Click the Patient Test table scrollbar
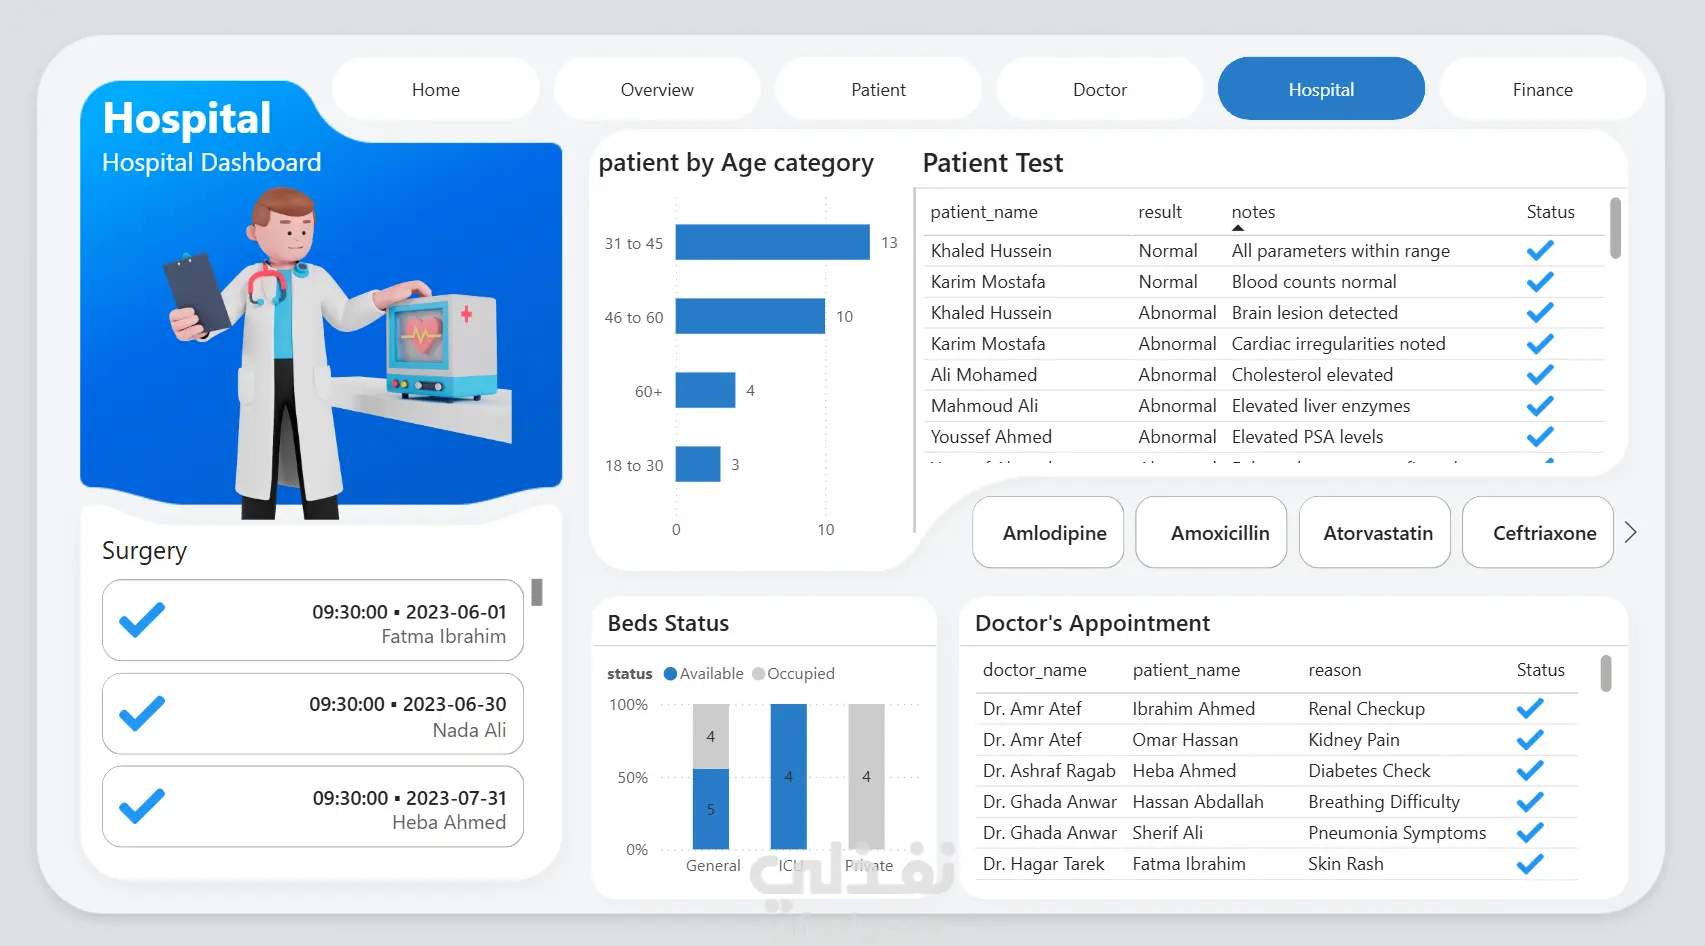 click(x=1615, y=229)
